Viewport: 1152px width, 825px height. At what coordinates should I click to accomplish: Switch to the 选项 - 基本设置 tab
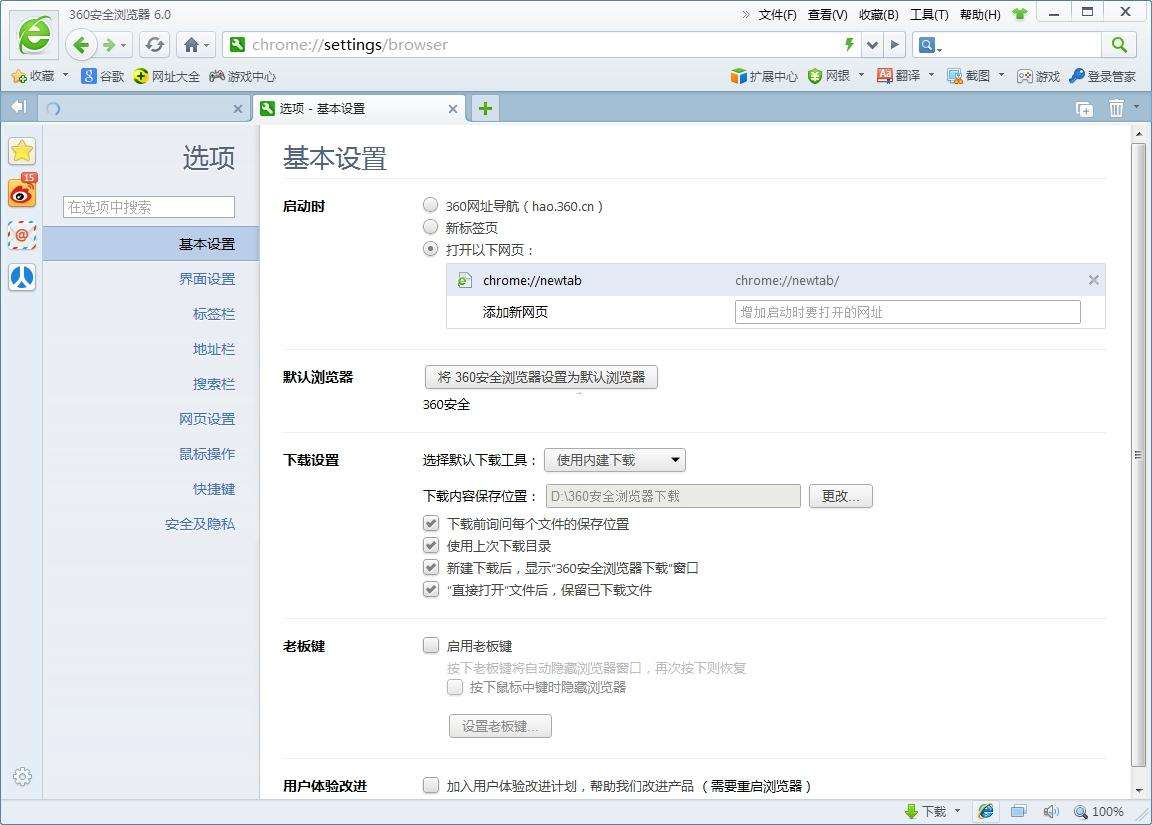[x=360, y=109]
